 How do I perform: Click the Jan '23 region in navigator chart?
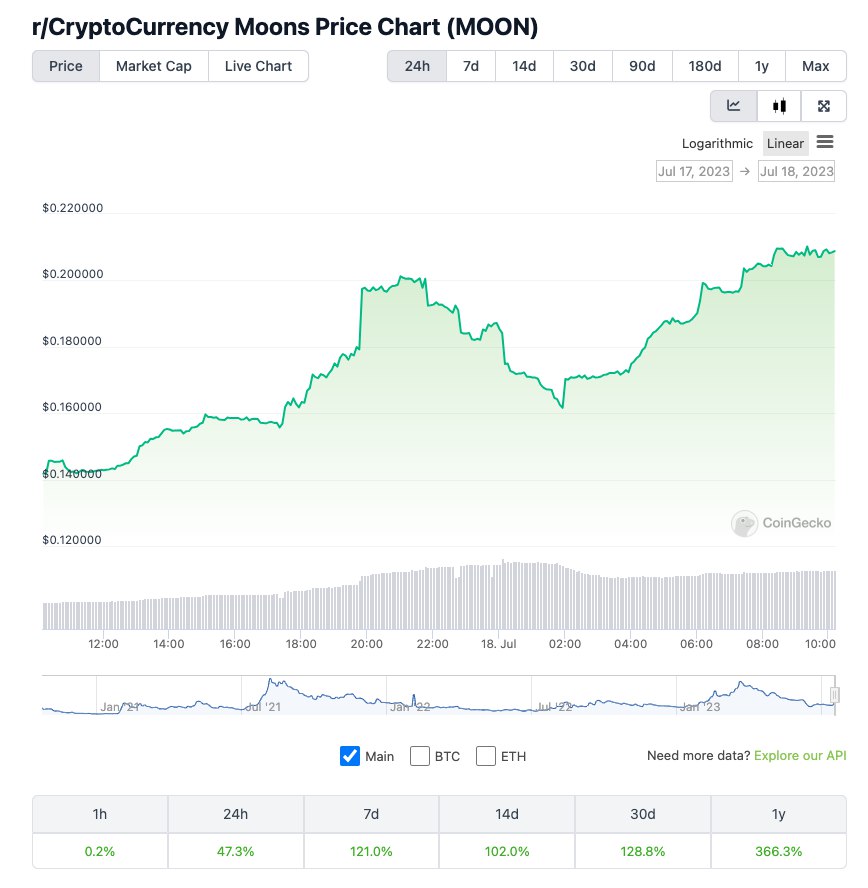pos(700,706)
